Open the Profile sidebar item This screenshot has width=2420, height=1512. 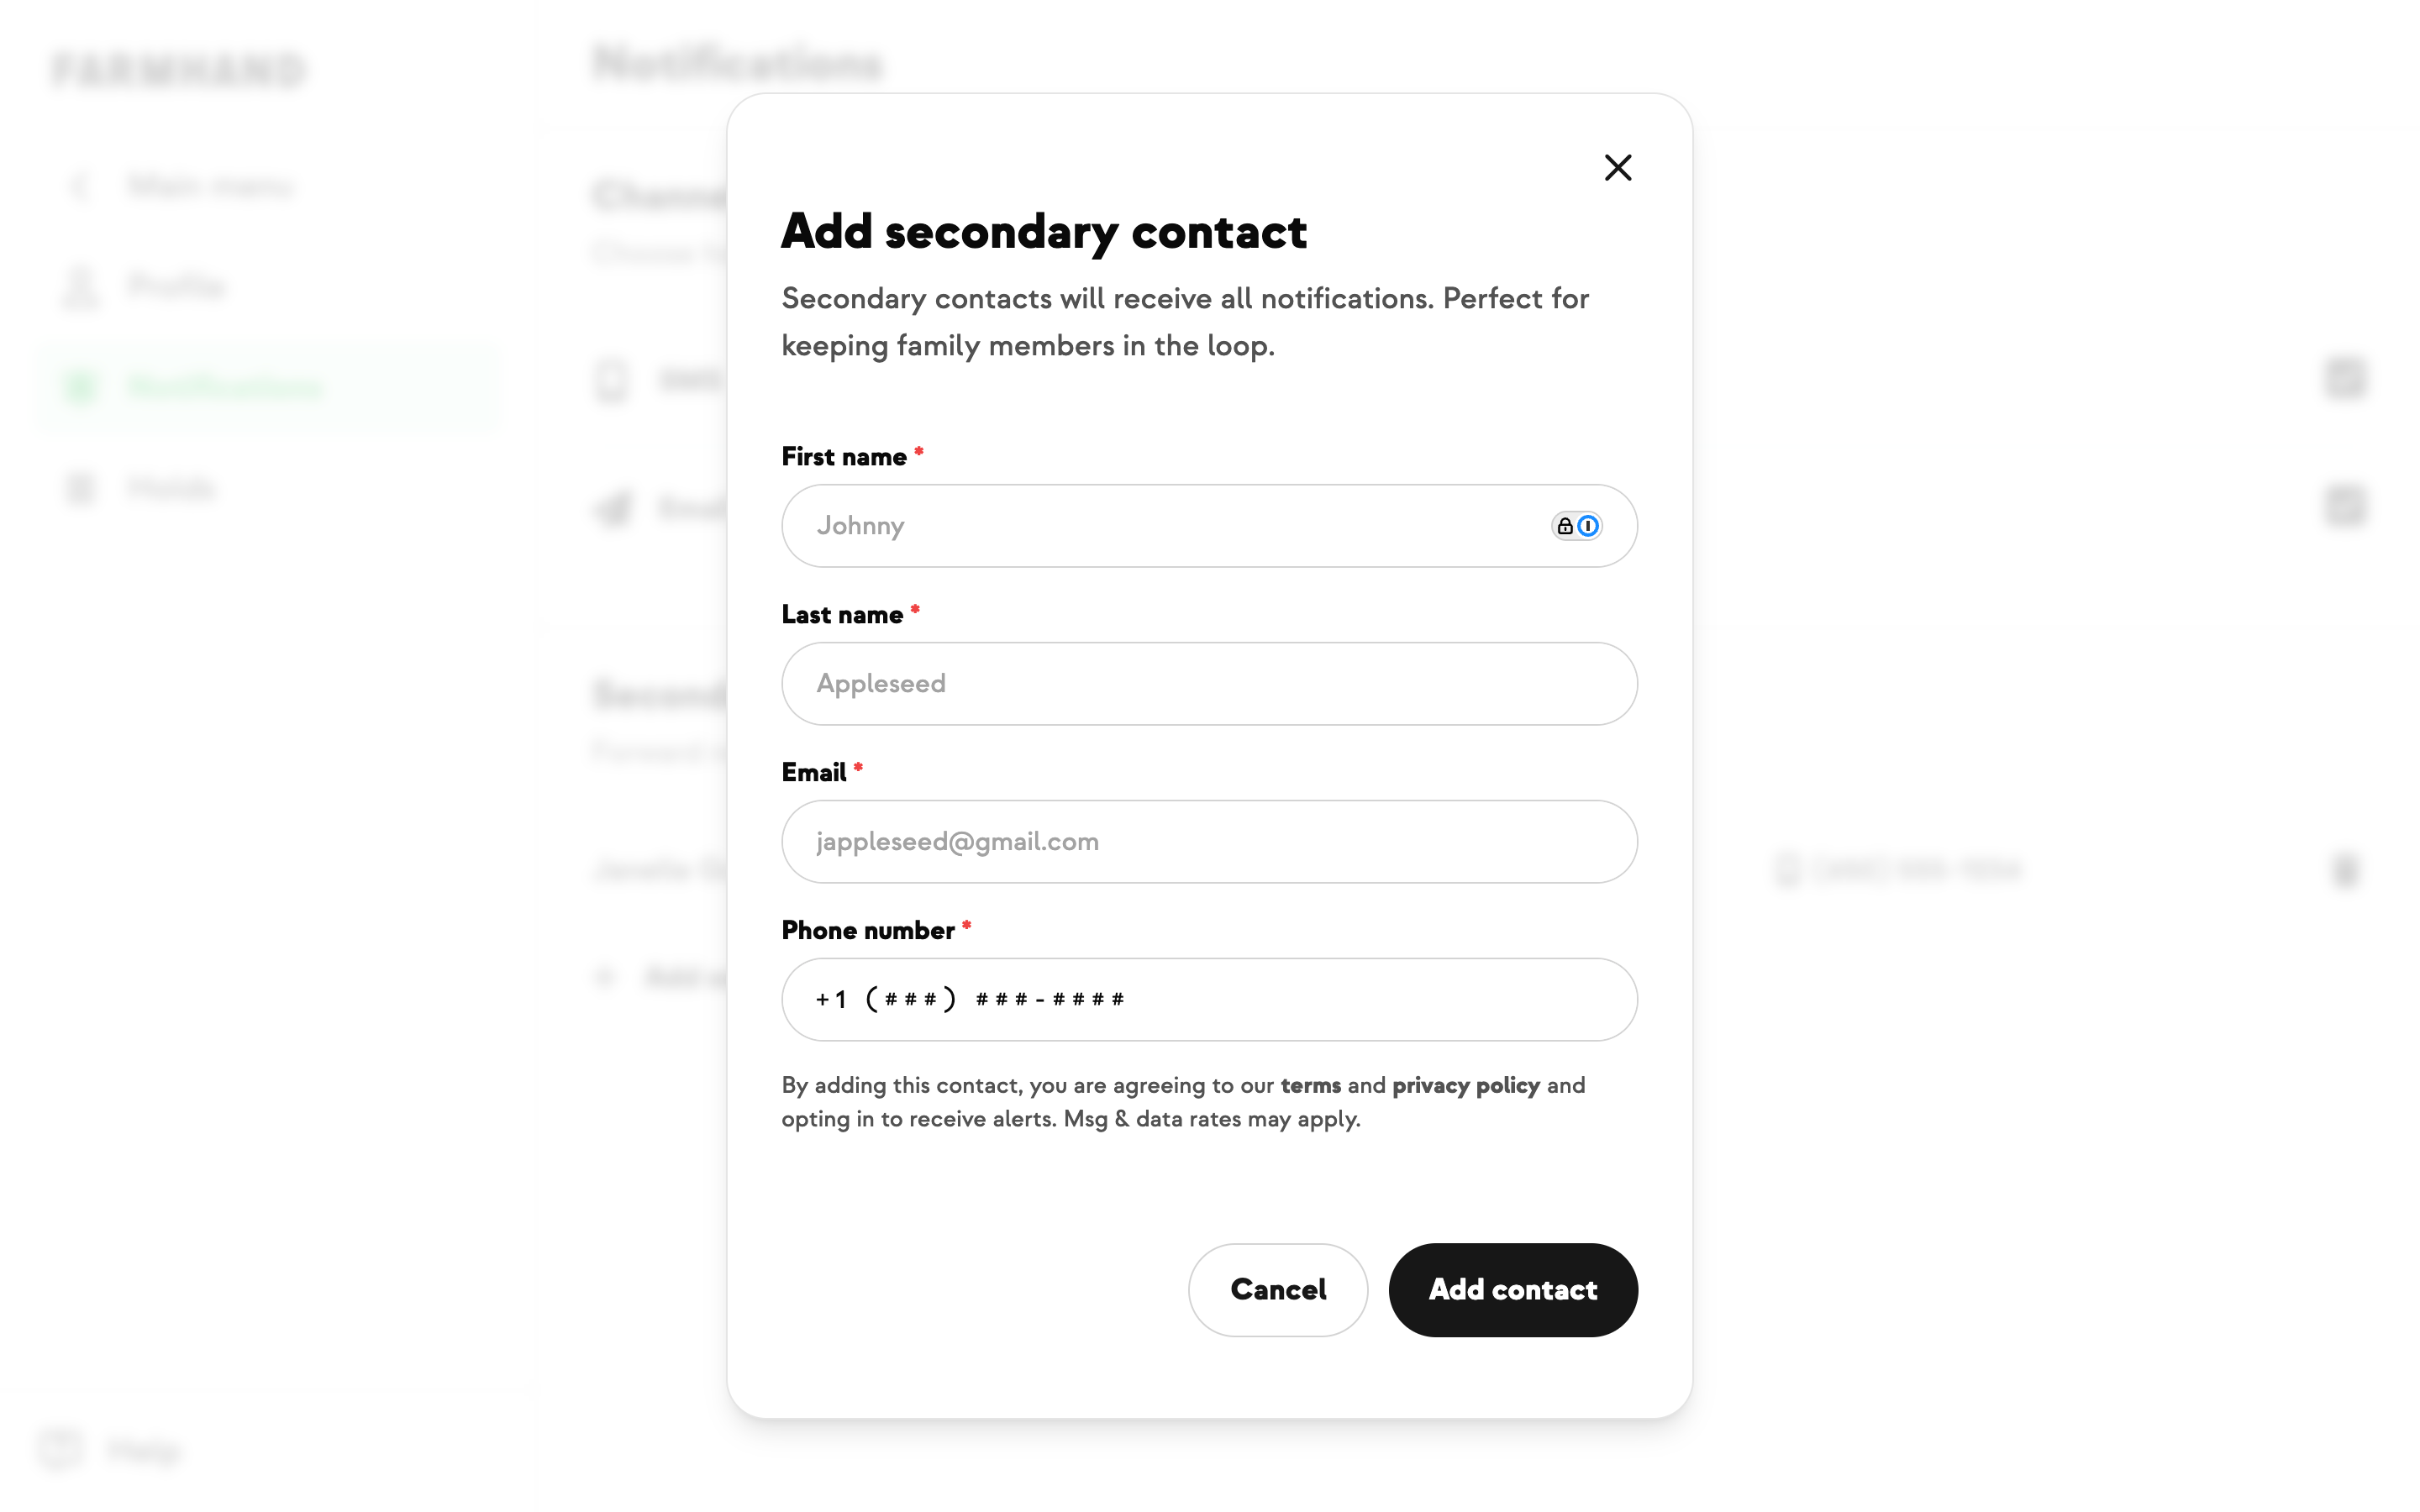[176, 286]
